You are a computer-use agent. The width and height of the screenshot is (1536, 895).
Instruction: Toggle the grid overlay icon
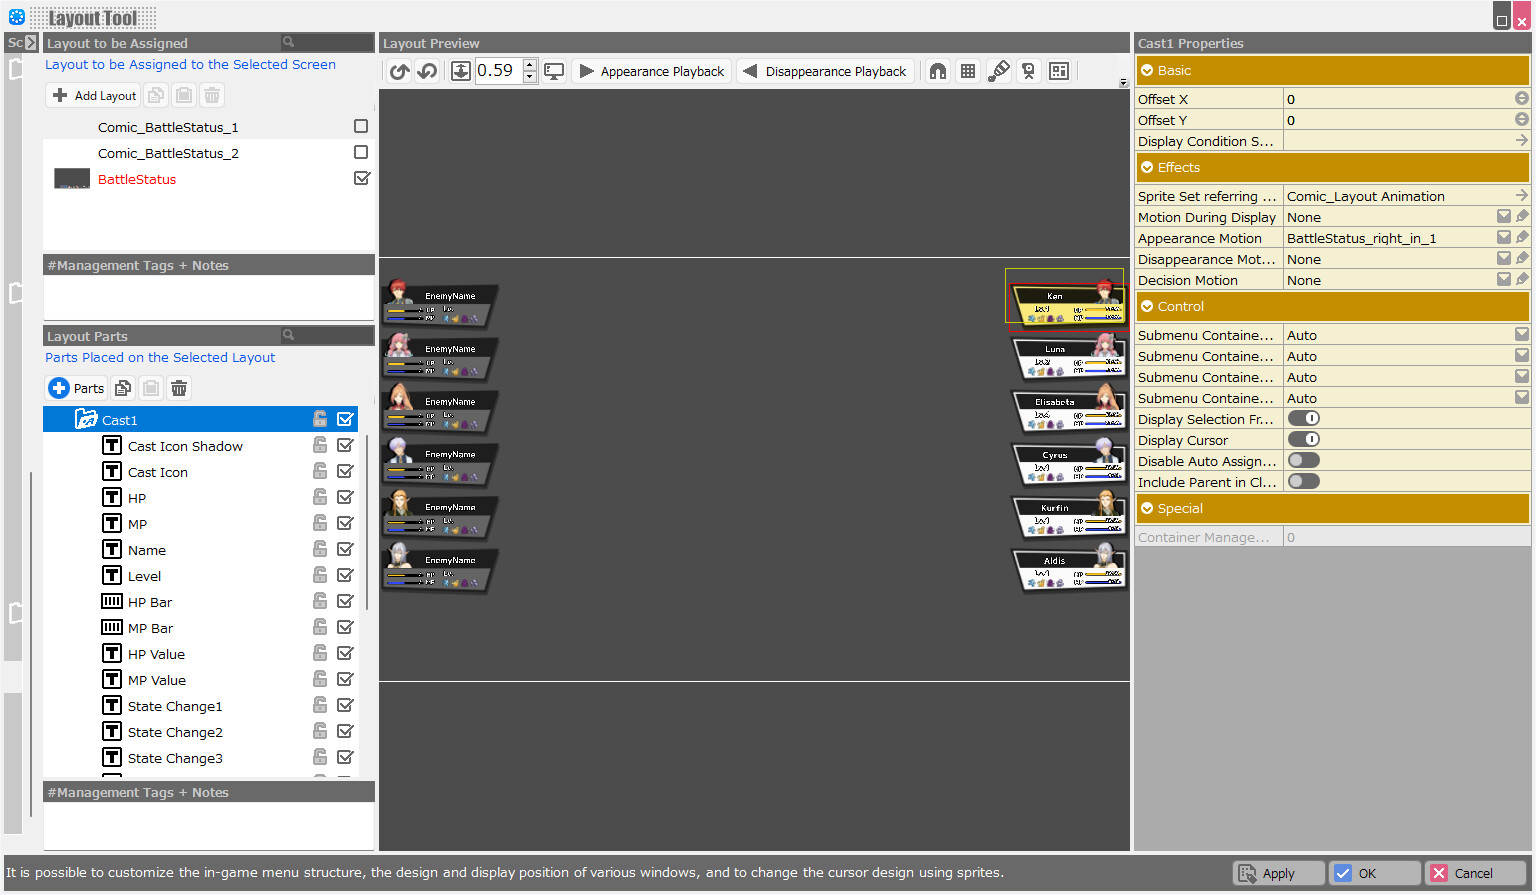tap(967, 70)
